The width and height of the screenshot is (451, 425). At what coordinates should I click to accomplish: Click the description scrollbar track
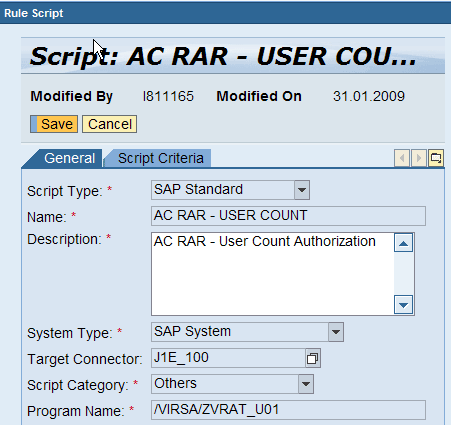tap(403, 274)
